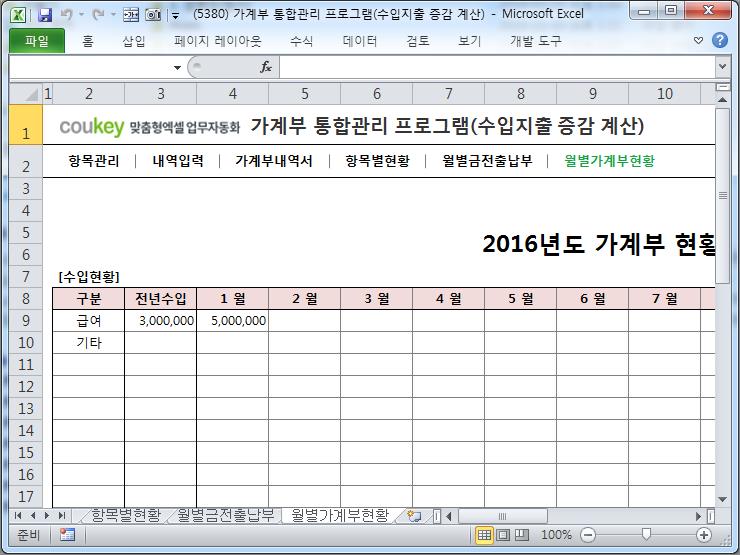Open the 데이터 ribbon tab
The image size is (740, 555).
pyautogui.click(x=360, y=41)
